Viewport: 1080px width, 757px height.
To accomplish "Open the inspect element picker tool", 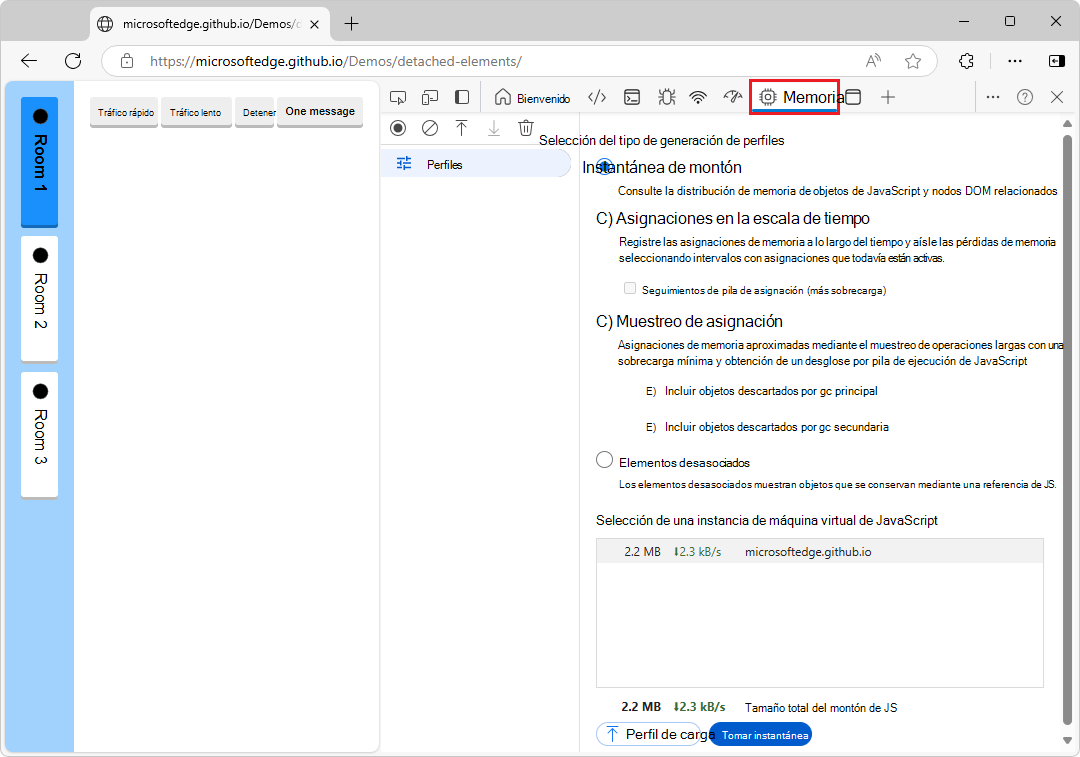I will pyautogui.click(x=398, y=98).
